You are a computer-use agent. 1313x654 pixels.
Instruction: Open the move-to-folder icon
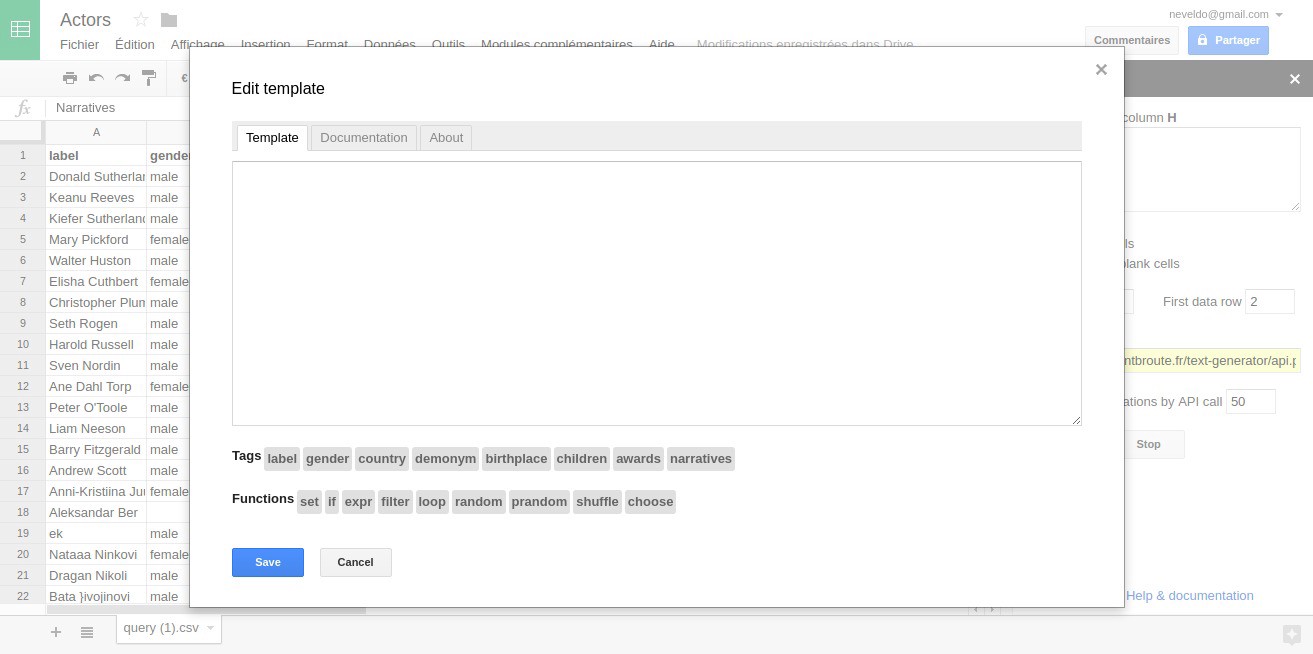coord(169,20)
